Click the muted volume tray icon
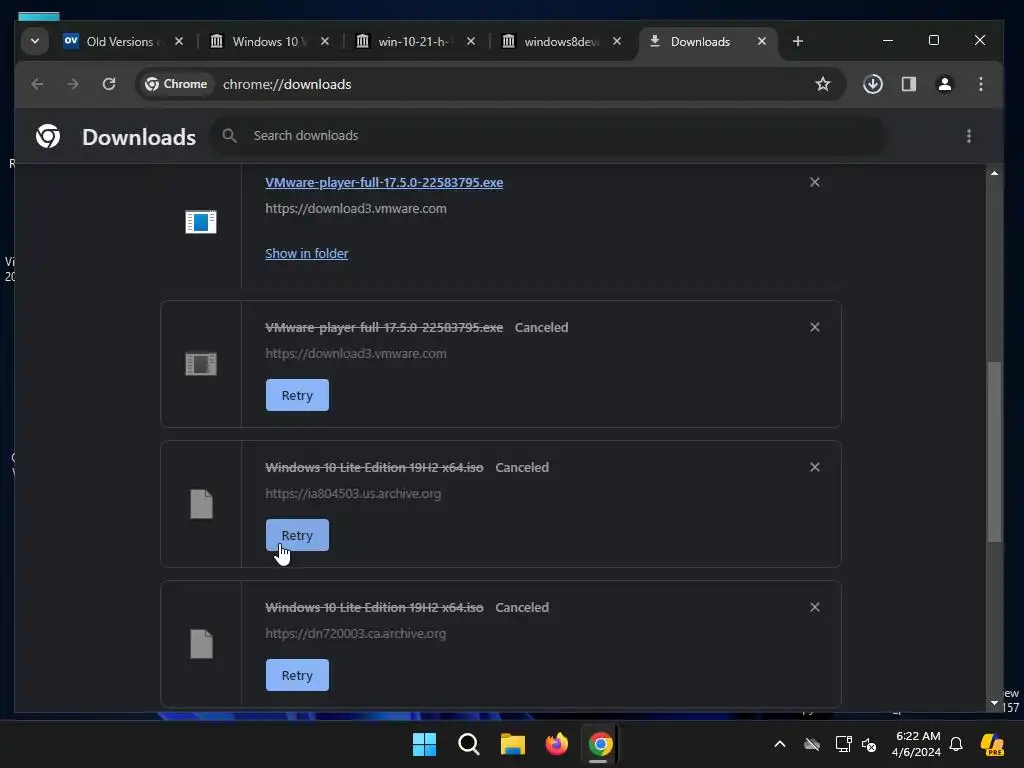Viewport: 1024px width, 768px height. click(x=869, y=744)
